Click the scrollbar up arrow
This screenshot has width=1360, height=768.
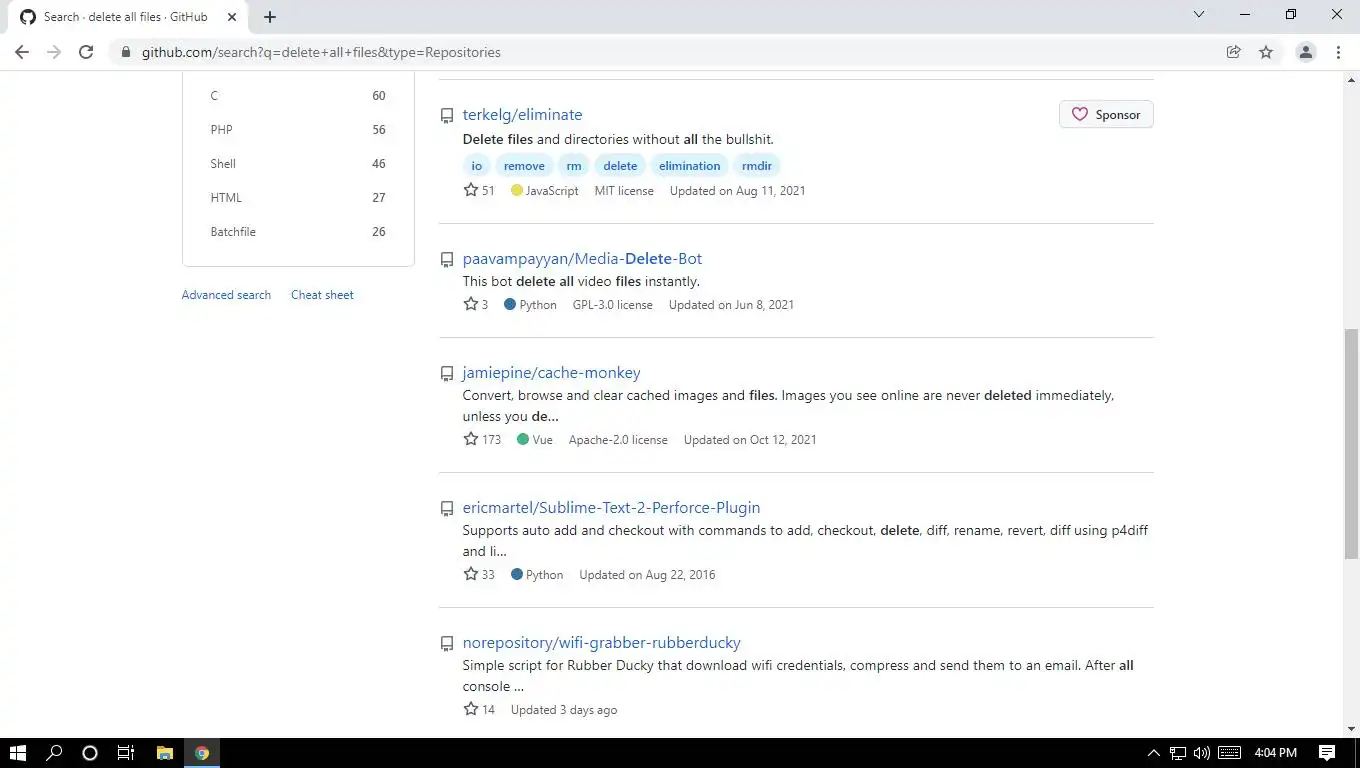(1351, 79)
